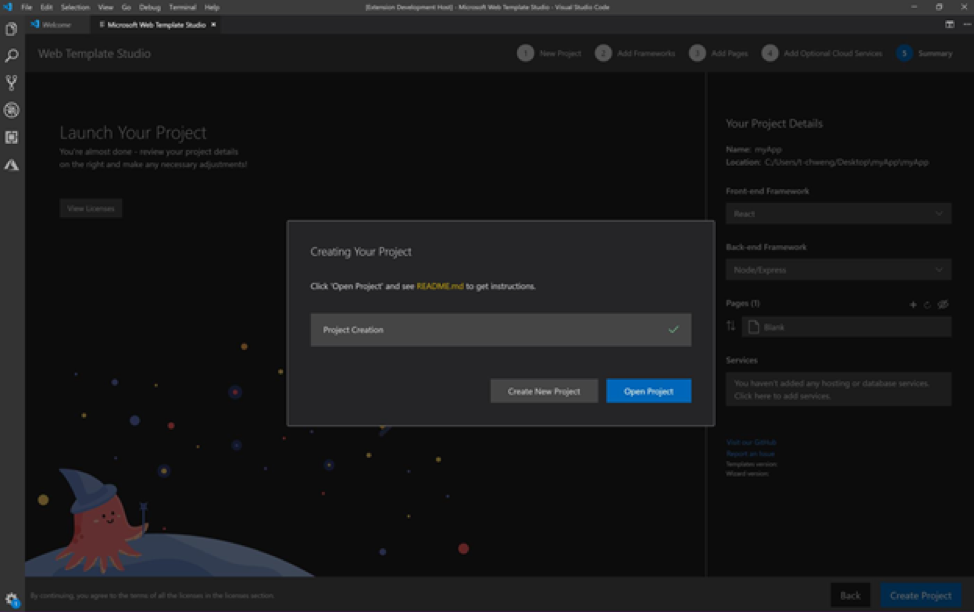Click the add services message box
The width and height of the screenshot is (974, 612).
(x=838, y=389)
